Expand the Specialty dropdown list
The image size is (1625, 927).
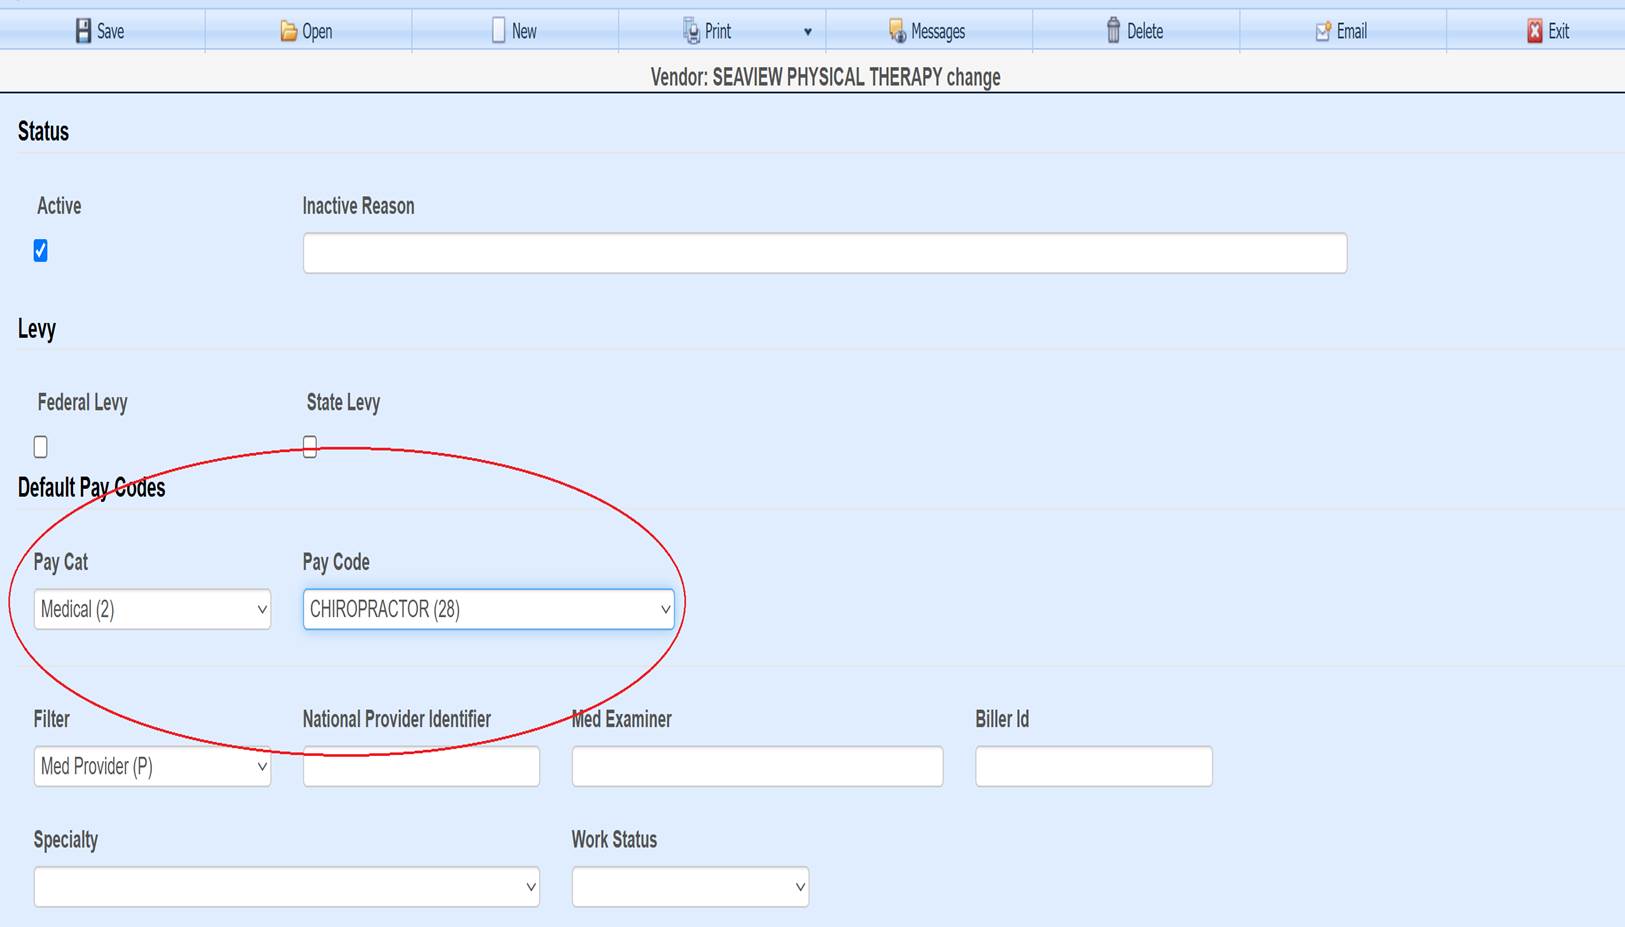pyautogui.click(x=286, y=887)
